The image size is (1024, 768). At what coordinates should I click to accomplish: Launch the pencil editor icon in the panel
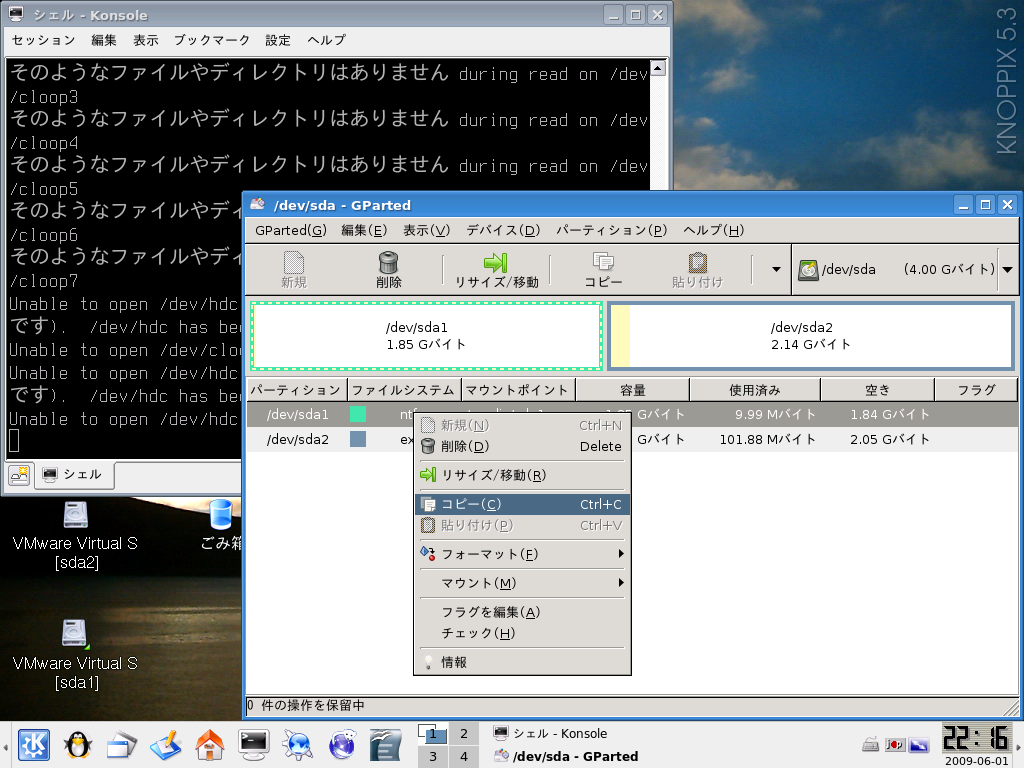165,745
